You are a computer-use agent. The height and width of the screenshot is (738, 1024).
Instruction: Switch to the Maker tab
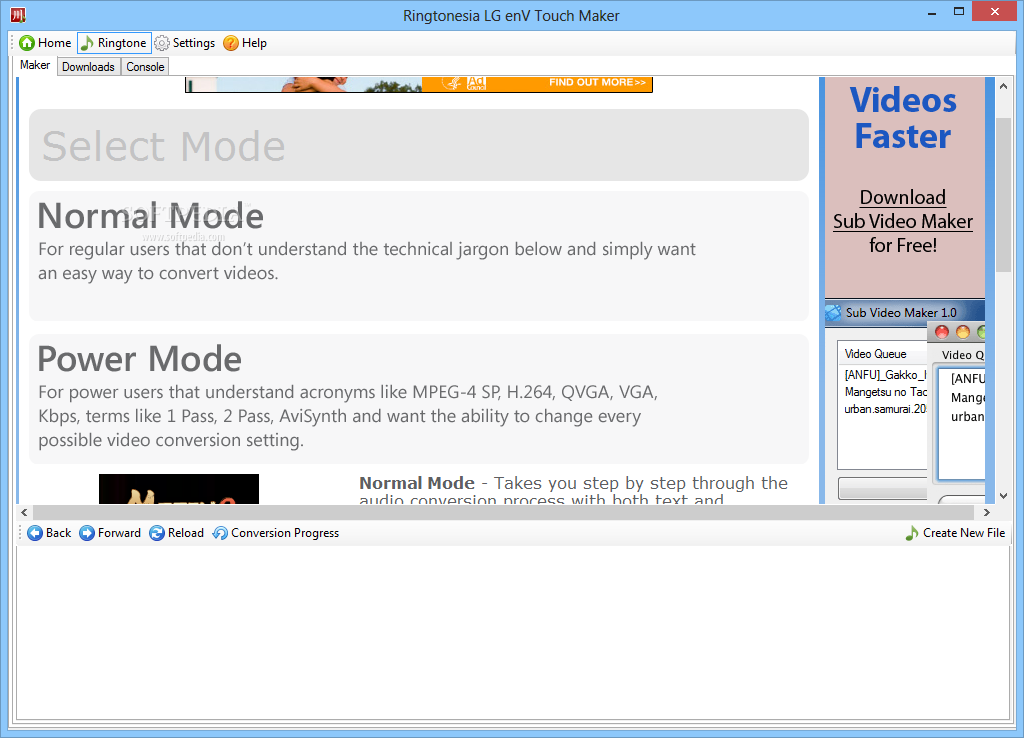coord(35,65)
